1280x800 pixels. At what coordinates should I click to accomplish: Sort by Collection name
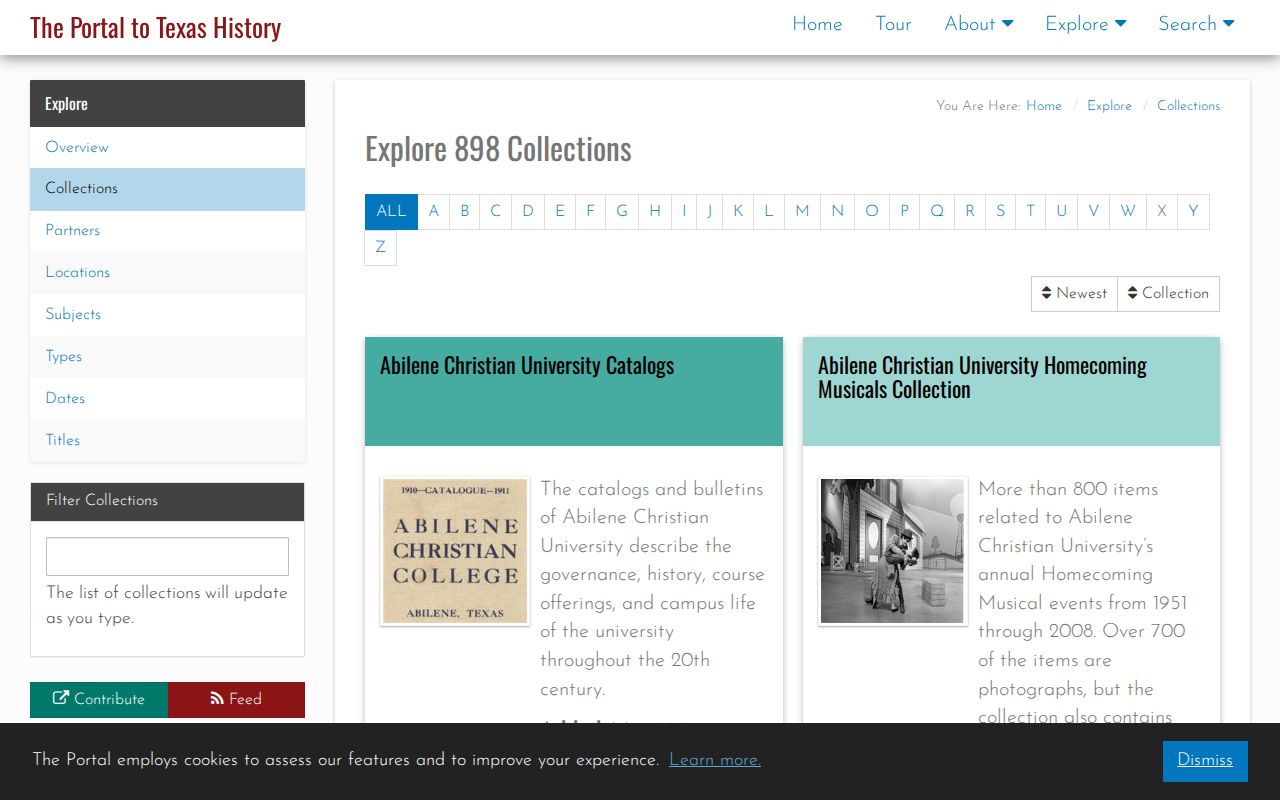[1168, 294]
